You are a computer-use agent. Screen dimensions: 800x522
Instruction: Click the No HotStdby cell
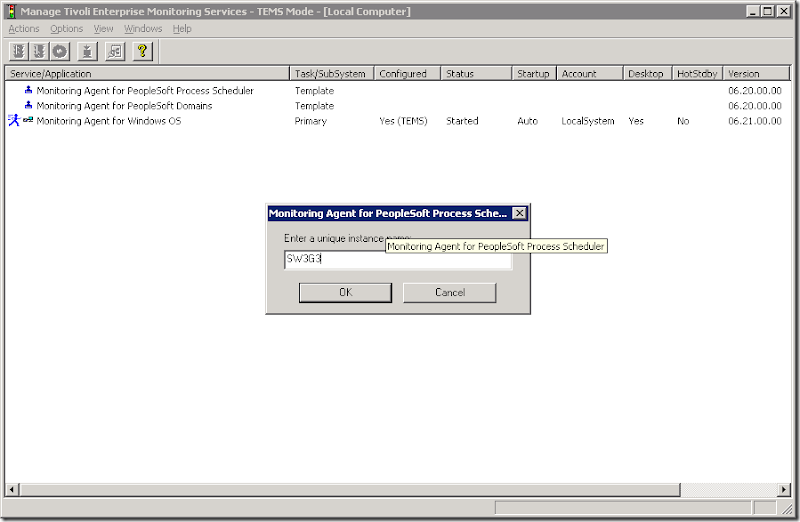coord(683,121)
